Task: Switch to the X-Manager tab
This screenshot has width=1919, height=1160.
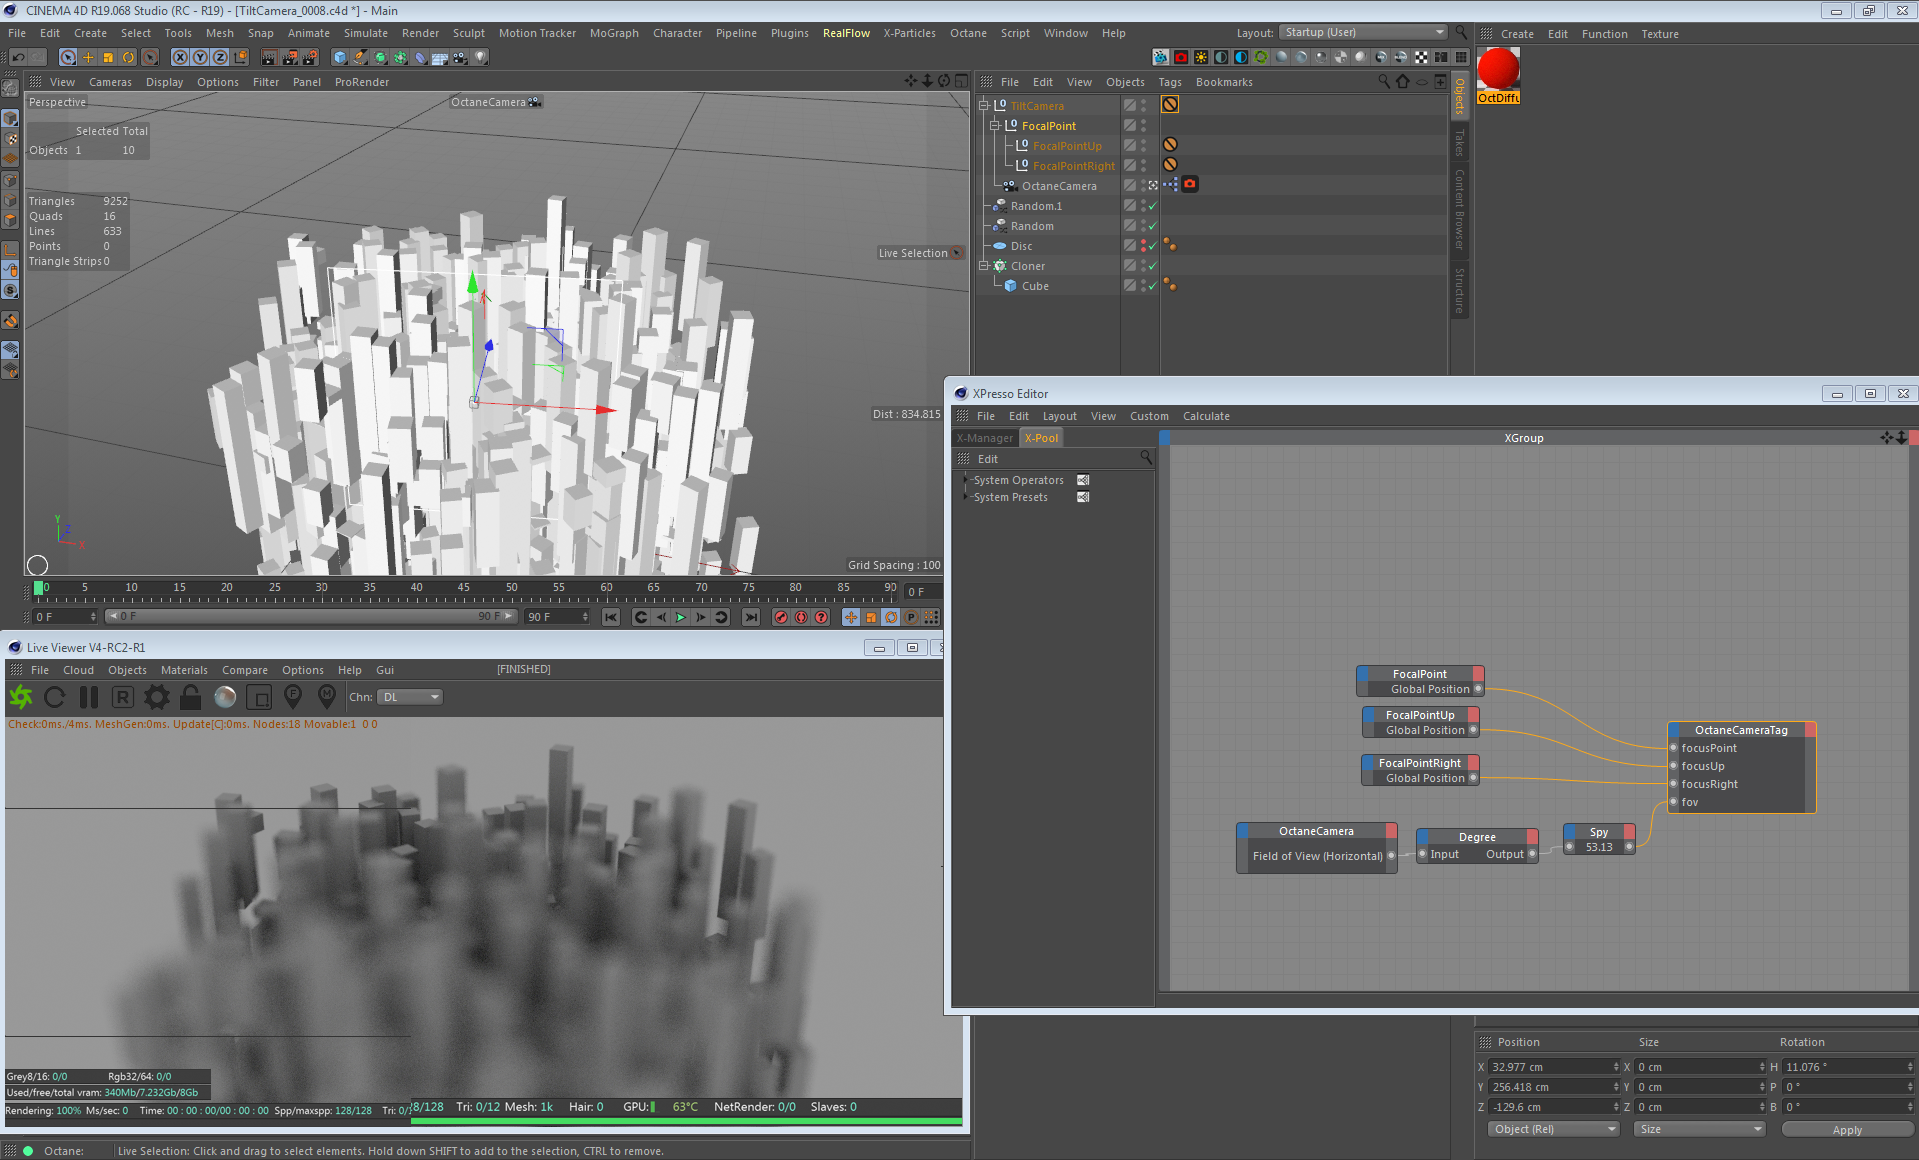Action: [985, 438]
